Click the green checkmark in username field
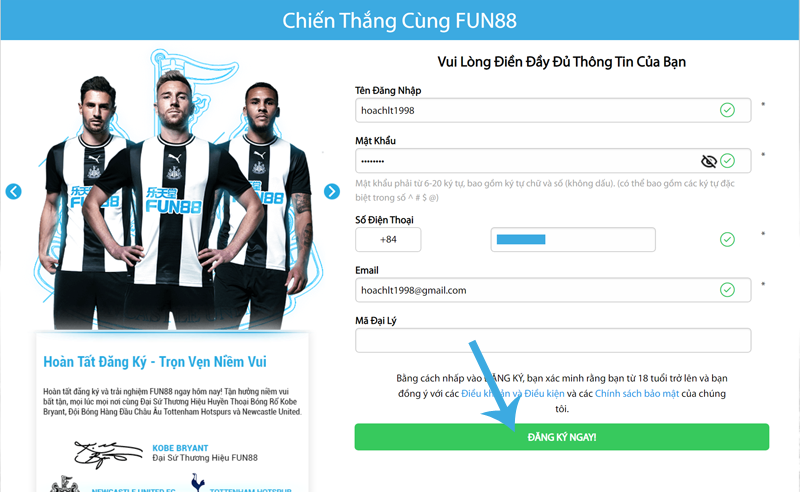 pyautogui.click(x=727, y=110)
